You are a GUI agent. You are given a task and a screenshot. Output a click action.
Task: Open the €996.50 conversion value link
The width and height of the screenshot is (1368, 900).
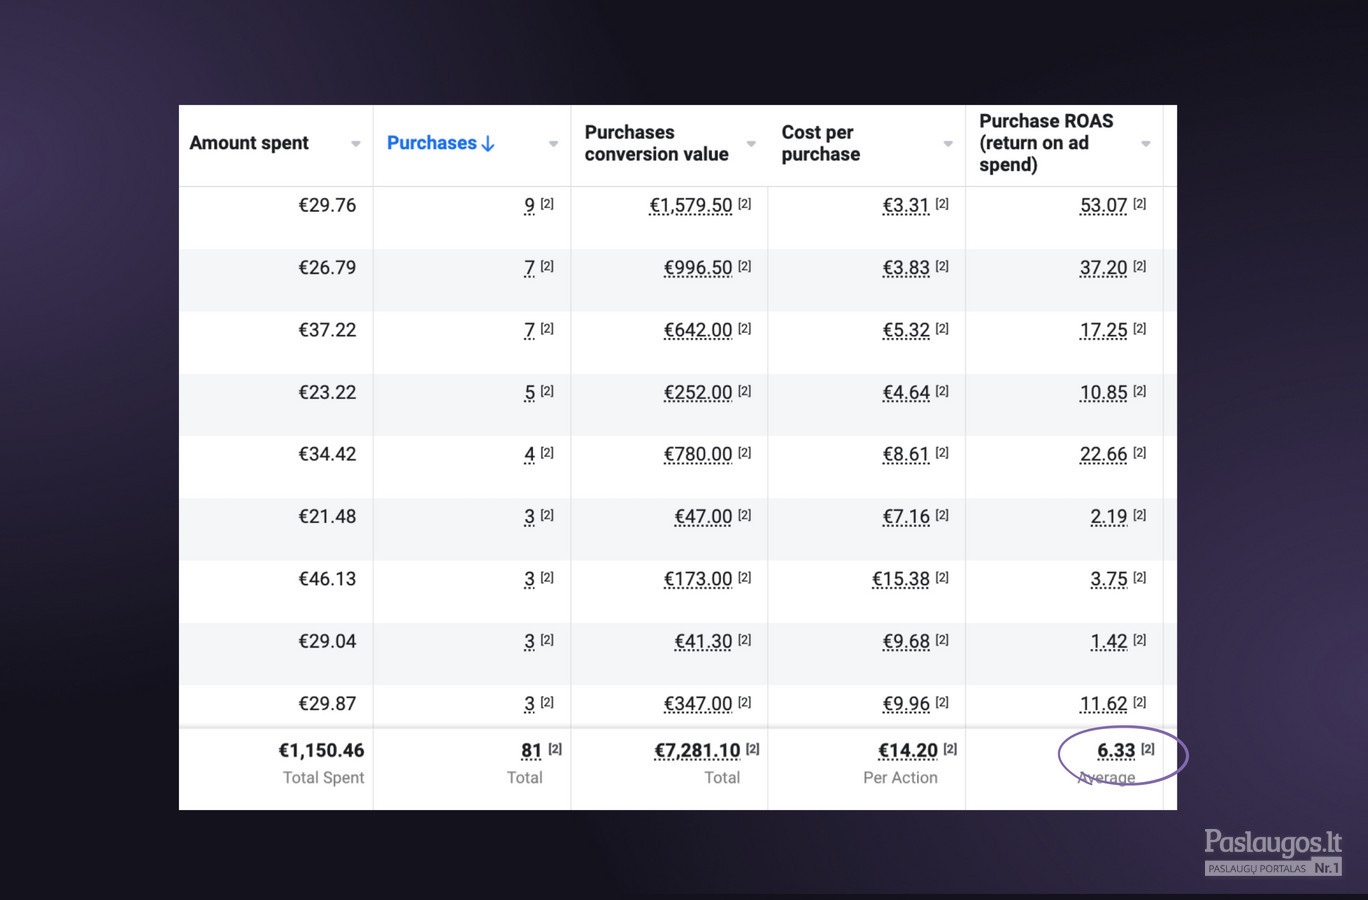(x=698, y=268)
